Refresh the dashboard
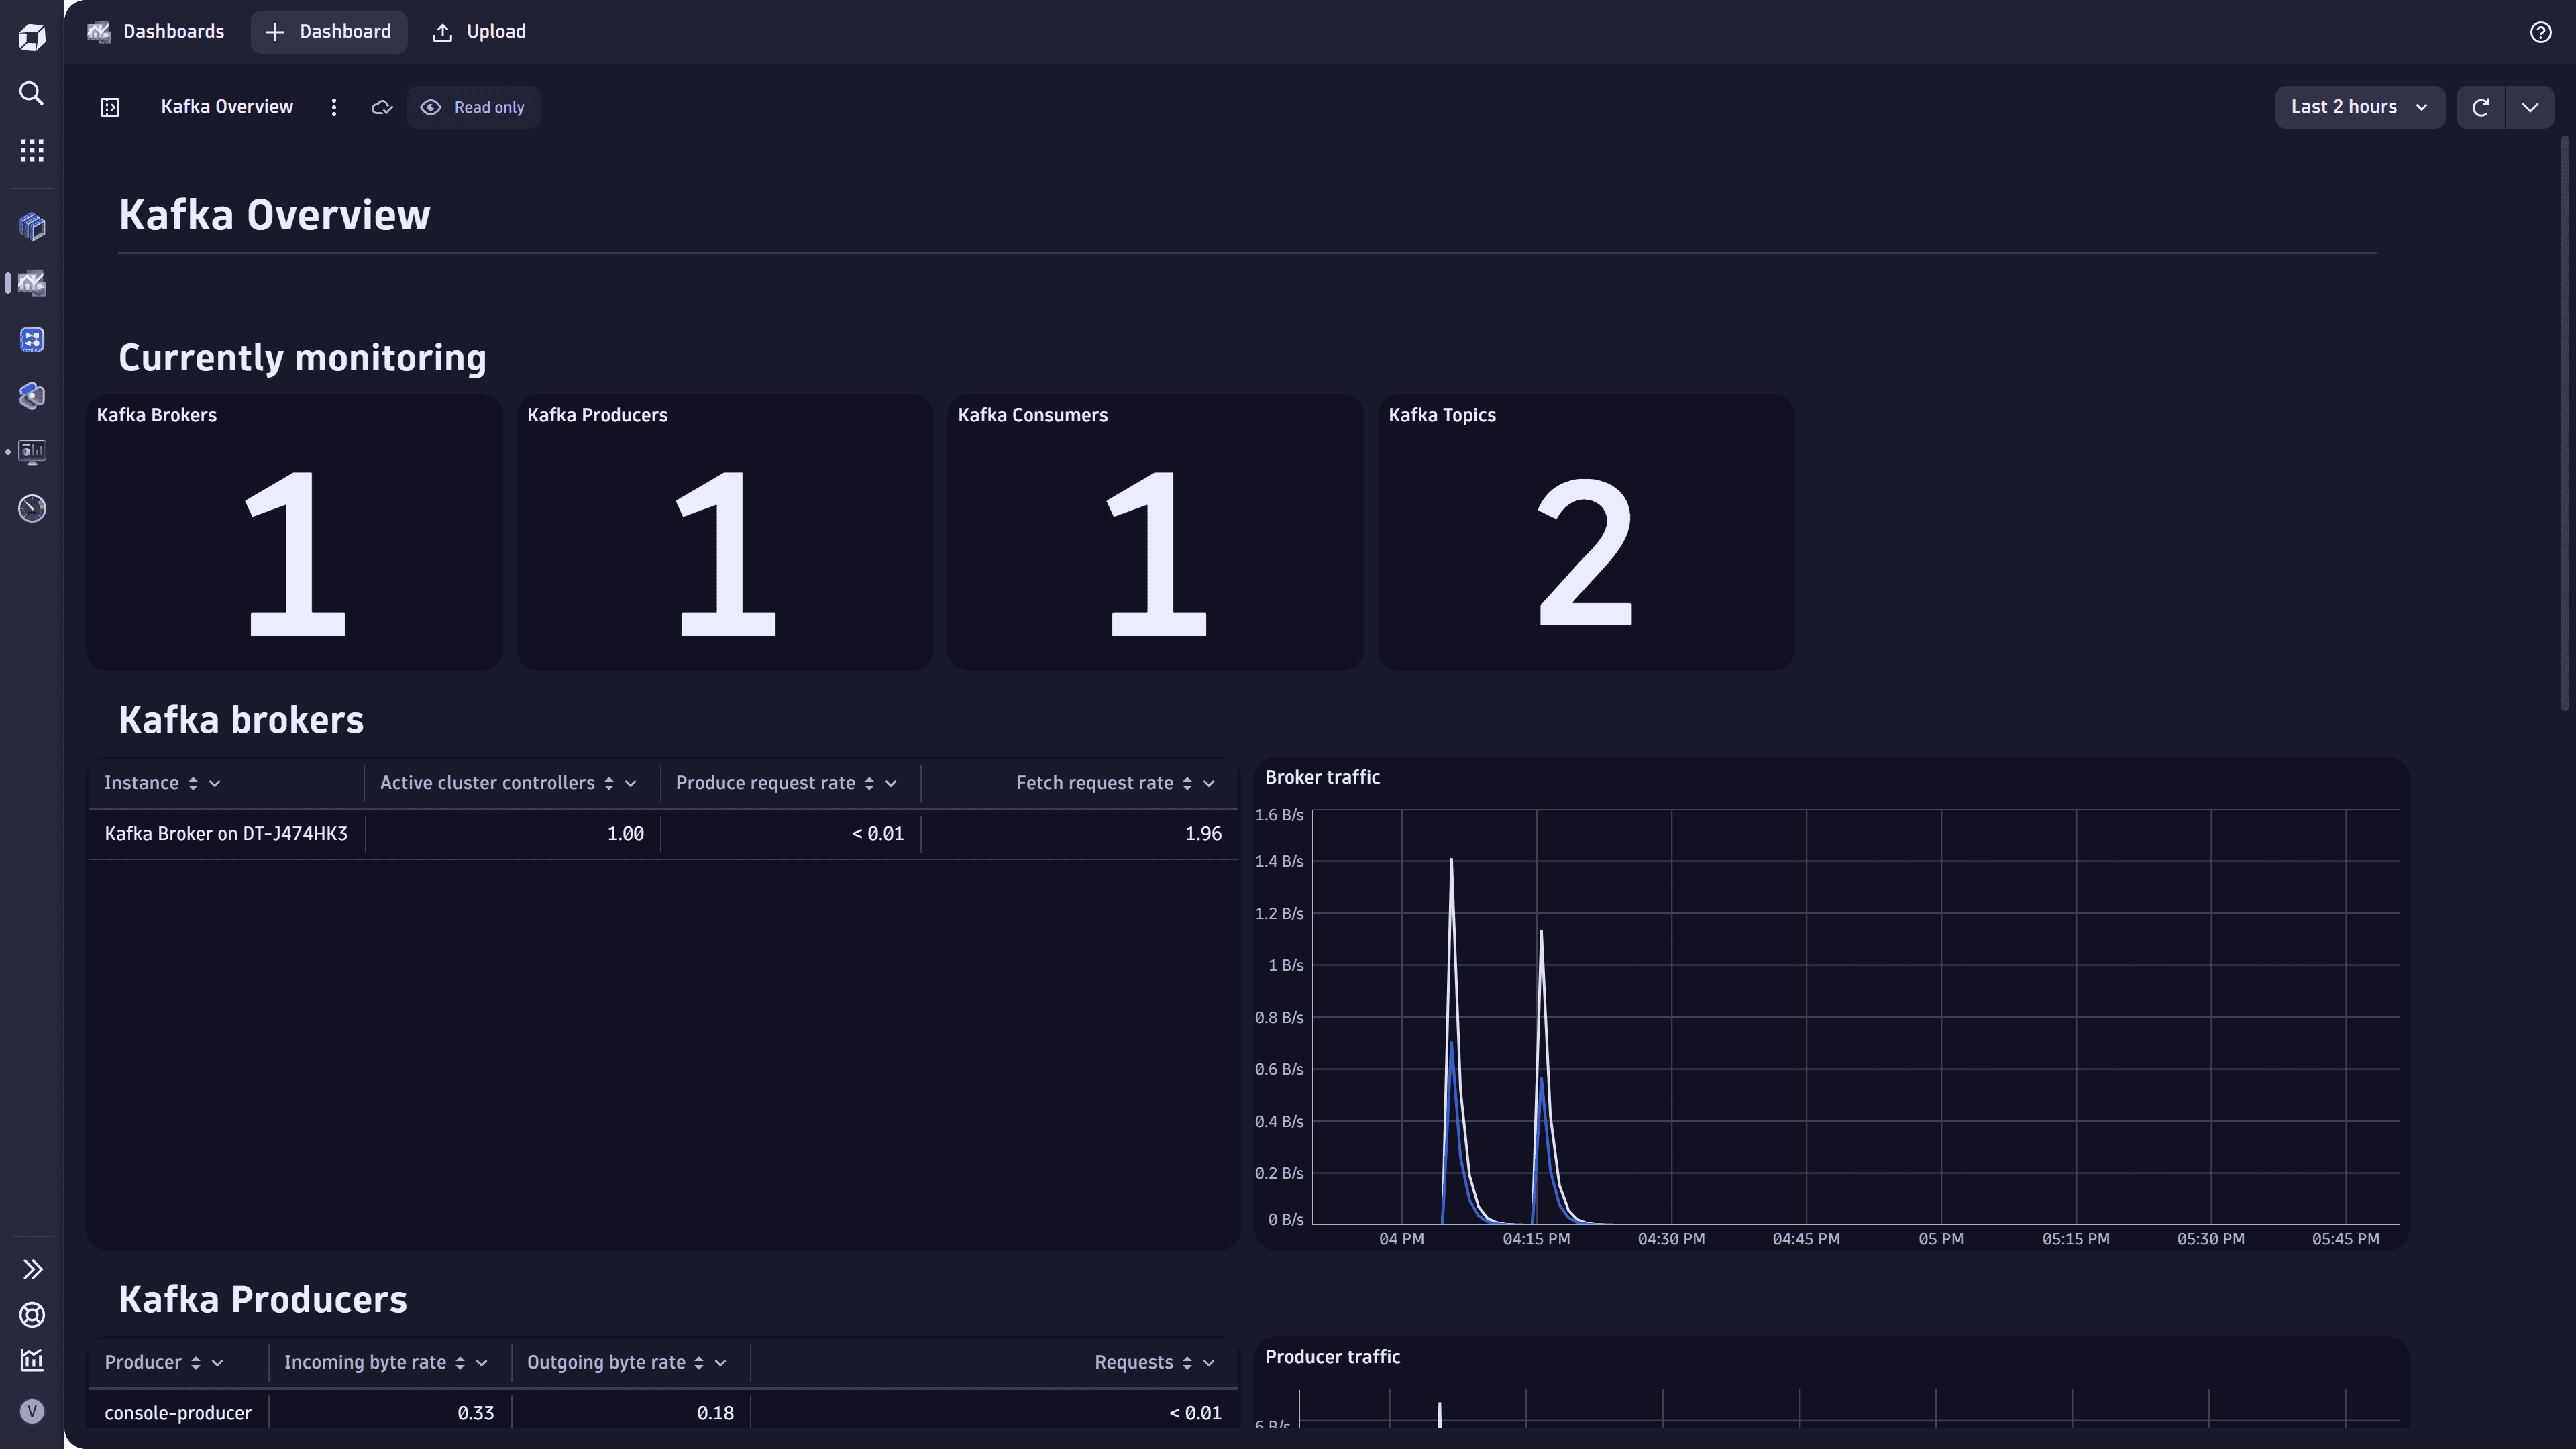This screenshot has height=1449, width=2576. click(x=2480, y=107)
